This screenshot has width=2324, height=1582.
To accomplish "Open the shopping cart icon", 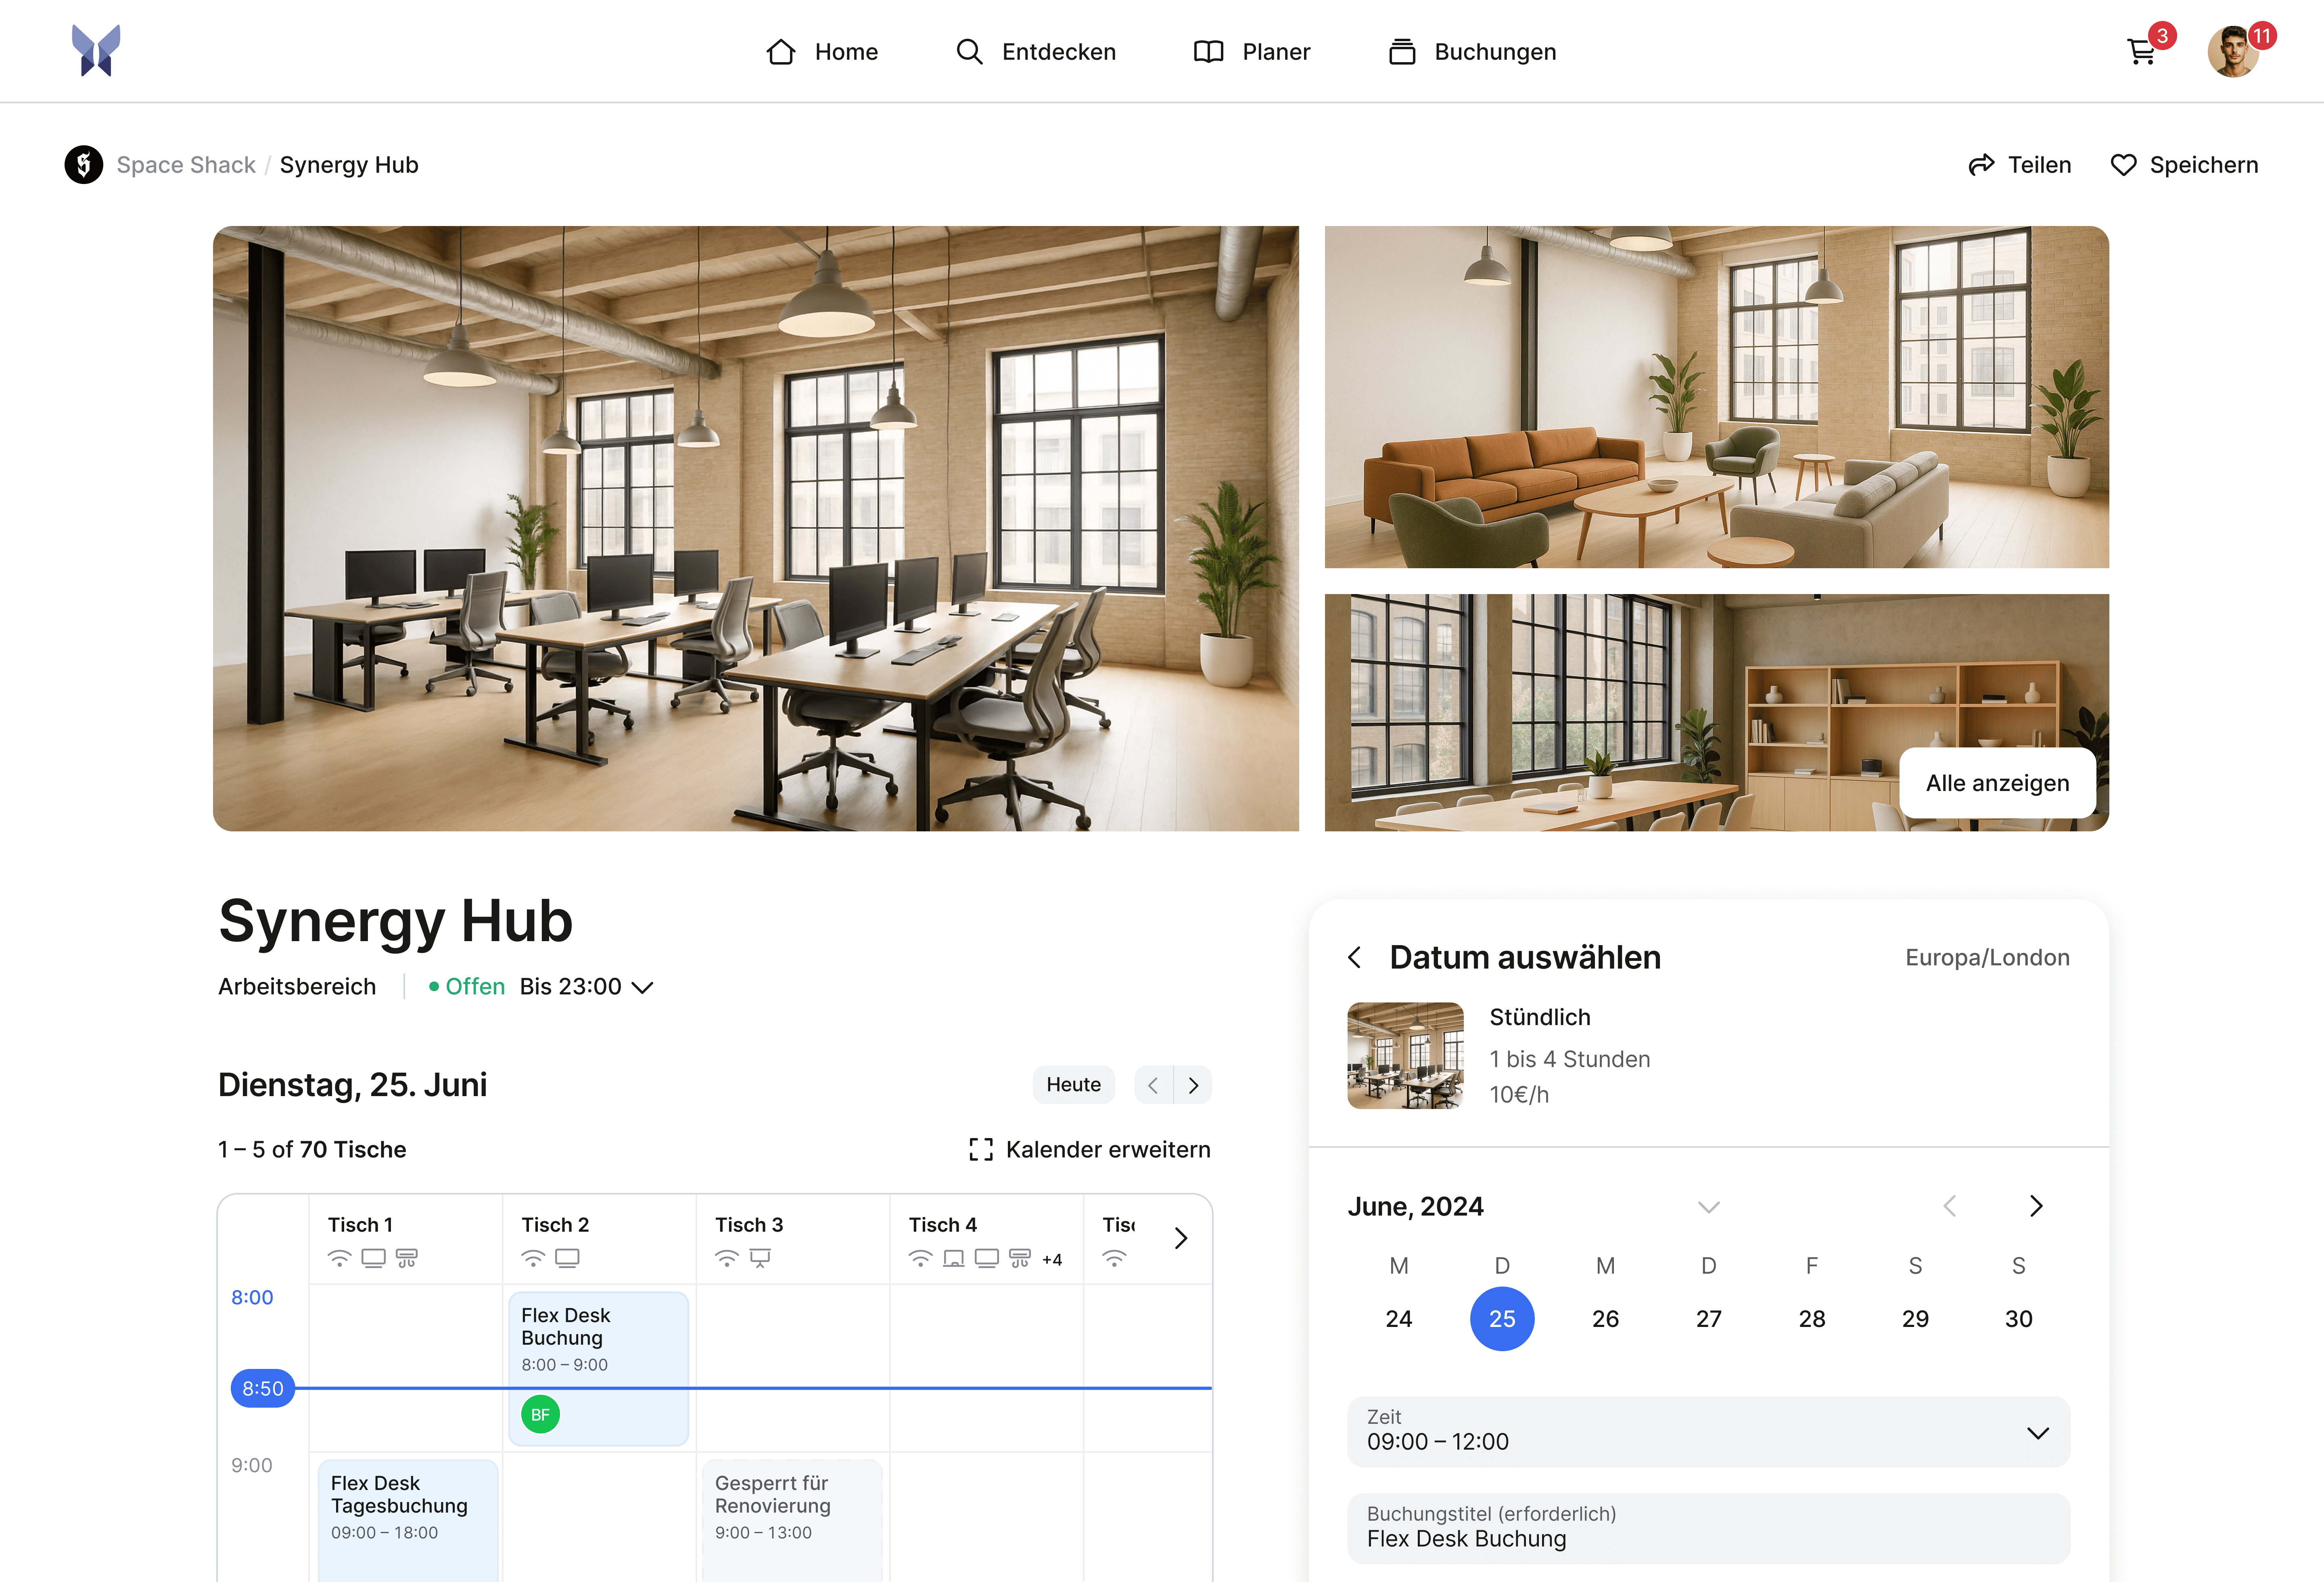I will 2140,52.
